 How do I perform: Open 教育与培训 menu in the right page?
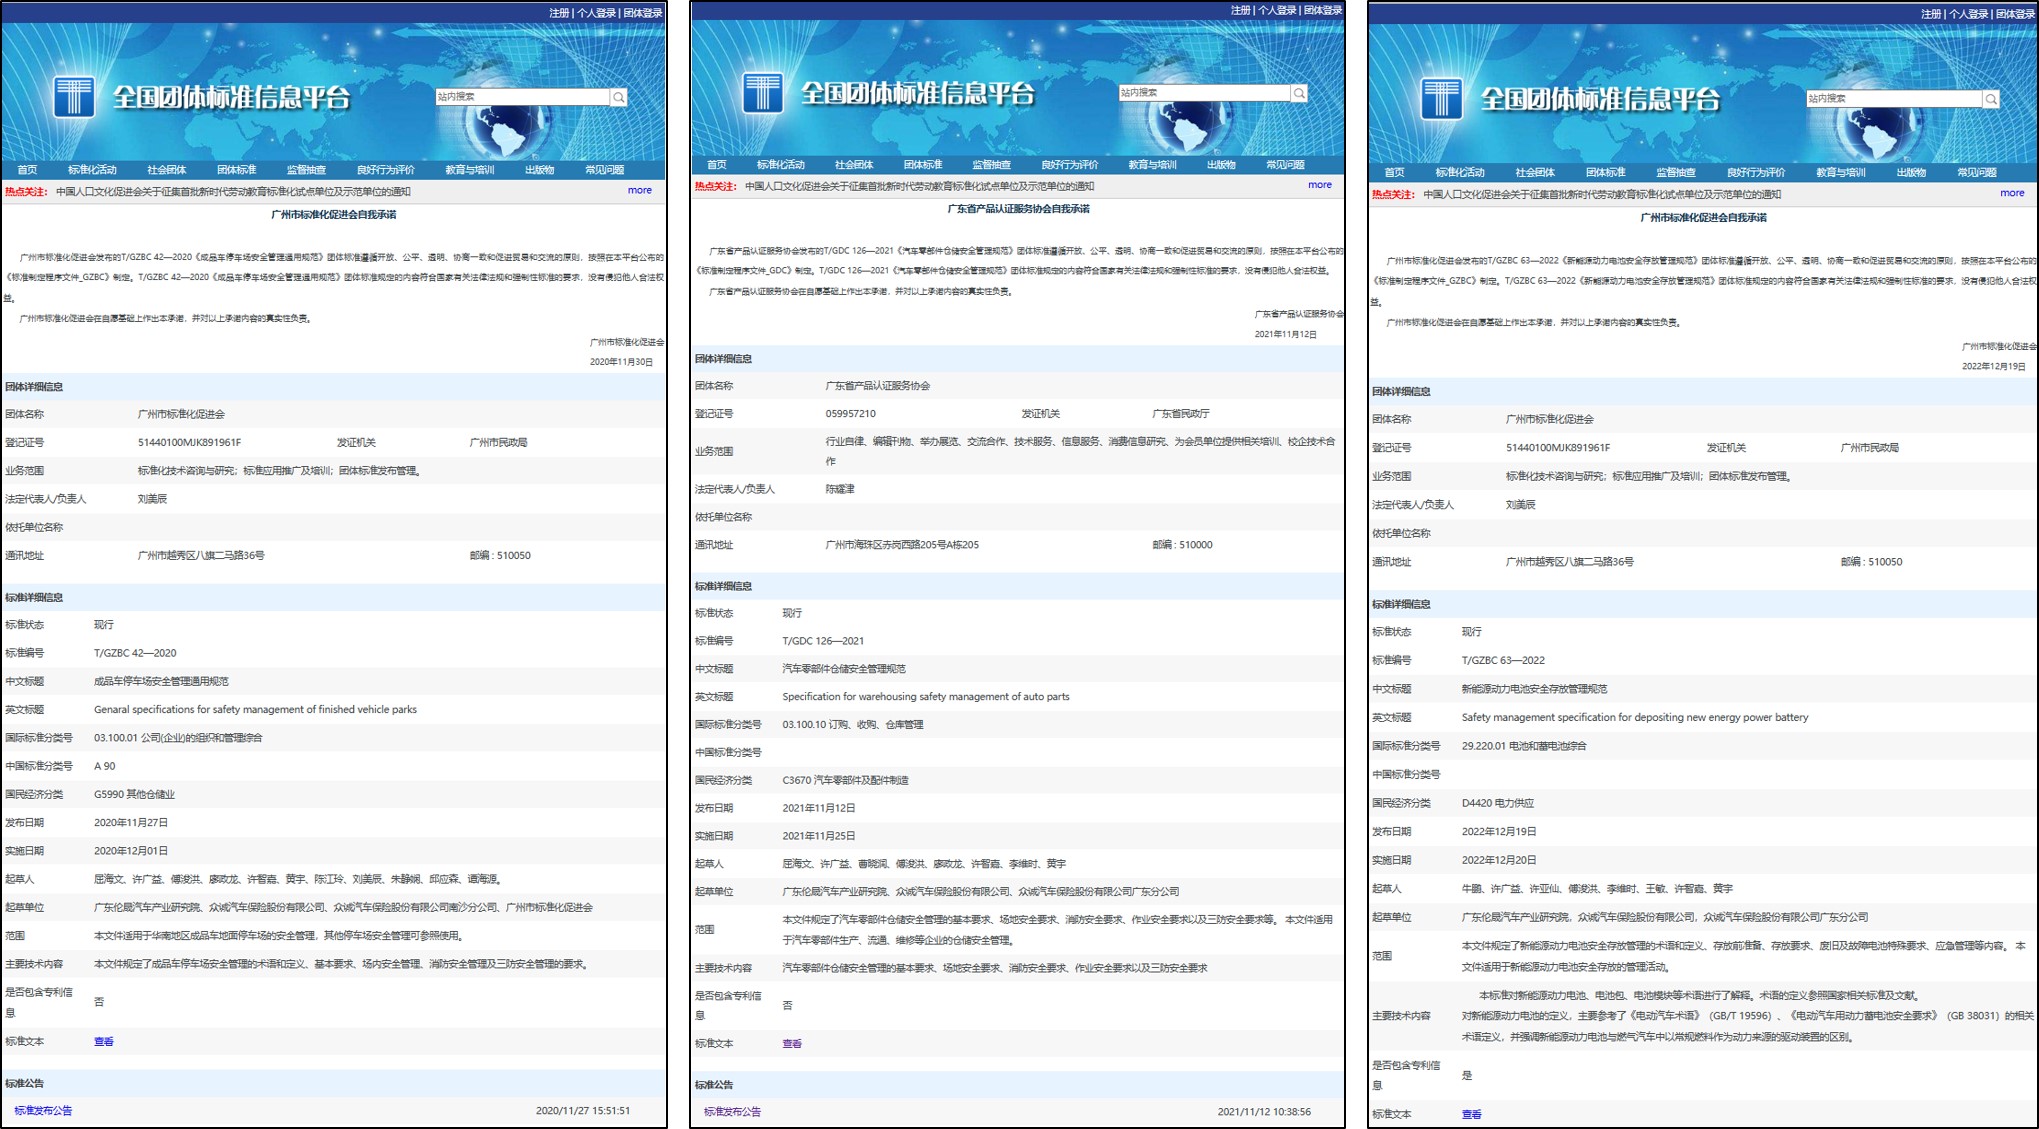[x=1840, y=173]
